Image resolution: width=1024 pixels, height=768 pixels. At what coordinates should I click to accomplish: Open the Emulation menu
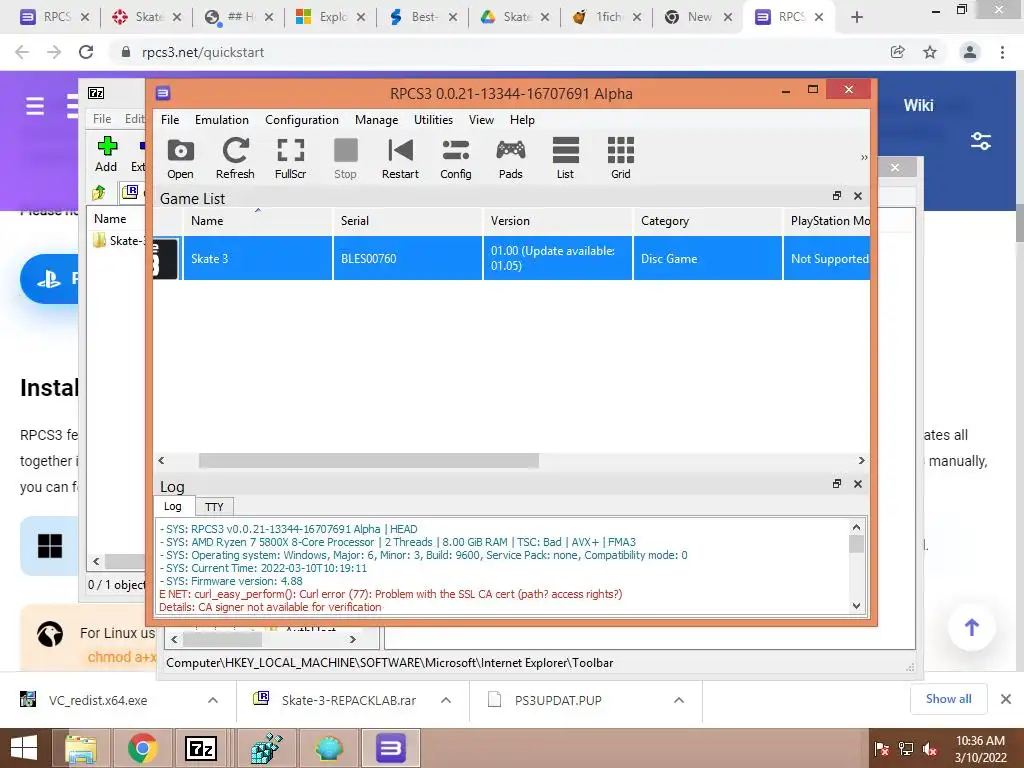tap(221, 120)
